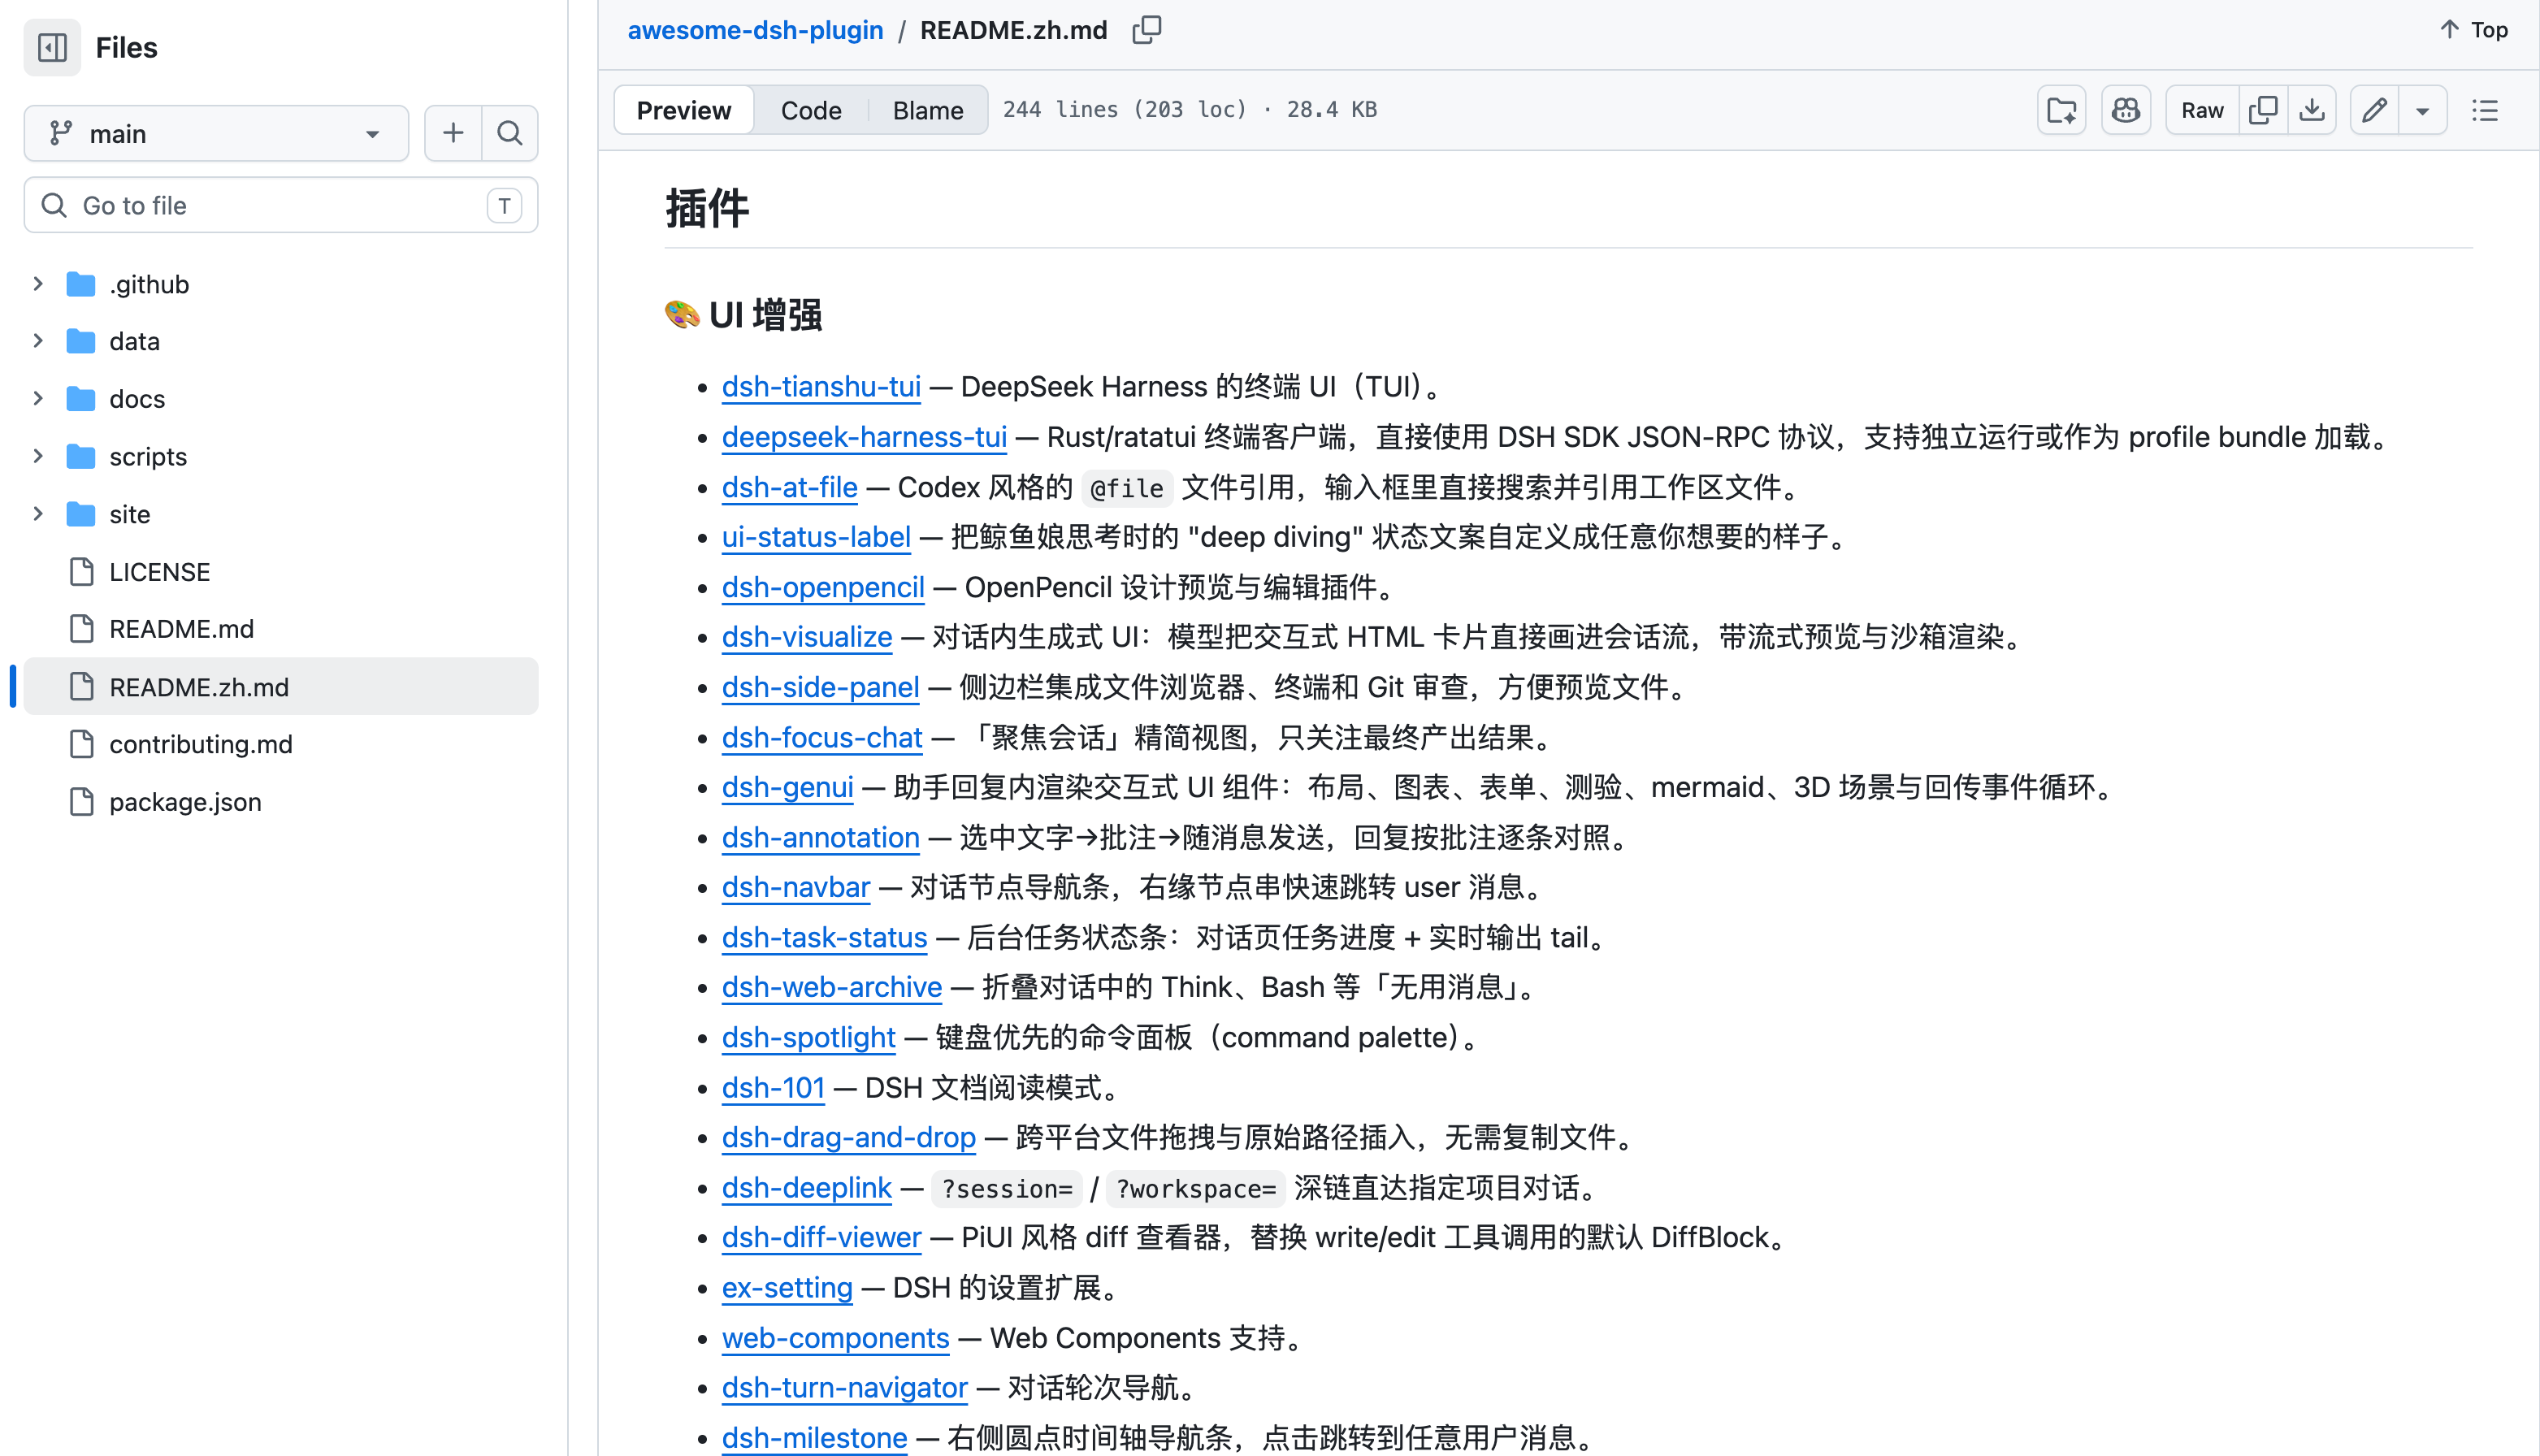
Task: Open the dsh-openpencil plugin link
Action: [x=823, y=587]
